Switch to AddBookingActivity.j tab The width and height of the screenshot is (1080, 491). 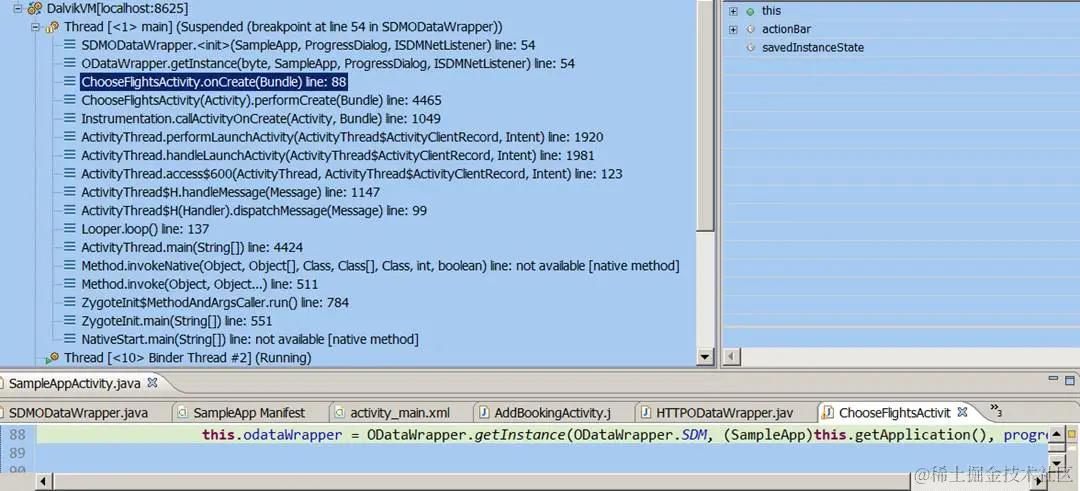(x=552, y=413)
